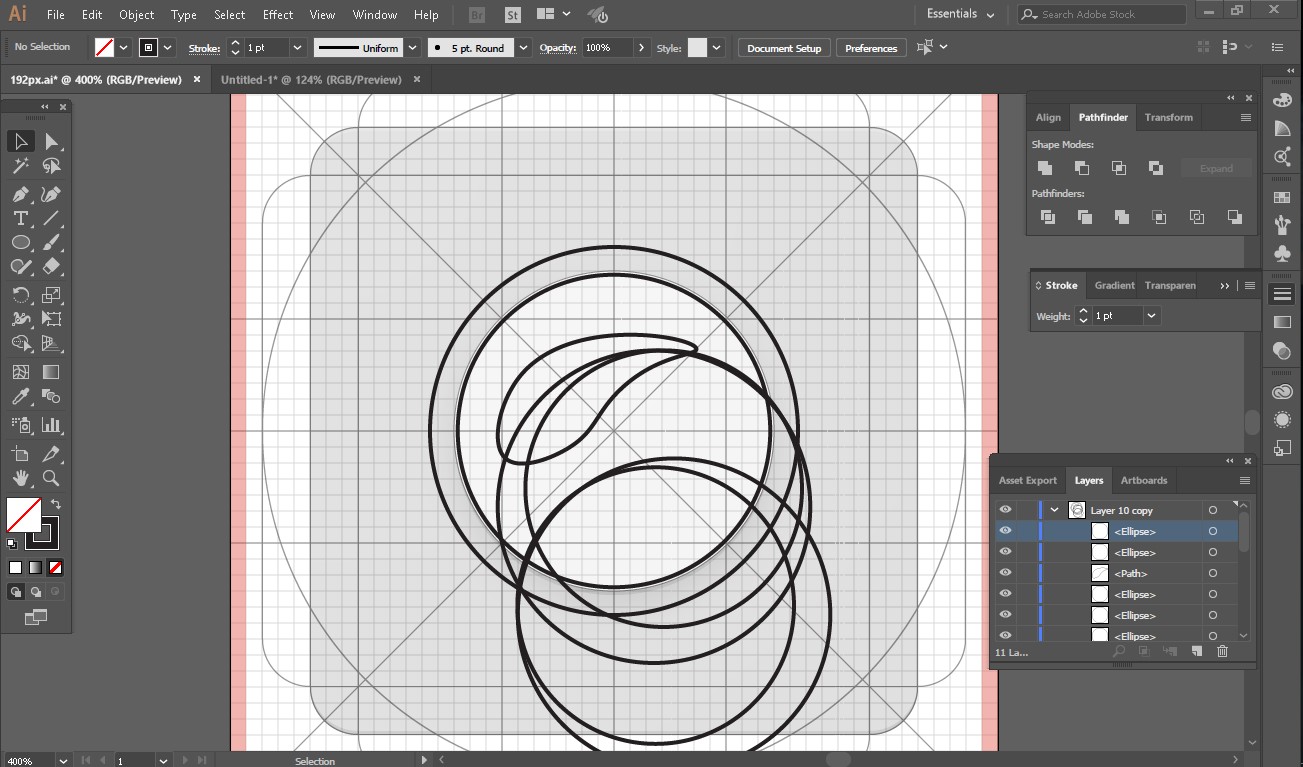Select the Magic Wand tool

coord(20,167)
